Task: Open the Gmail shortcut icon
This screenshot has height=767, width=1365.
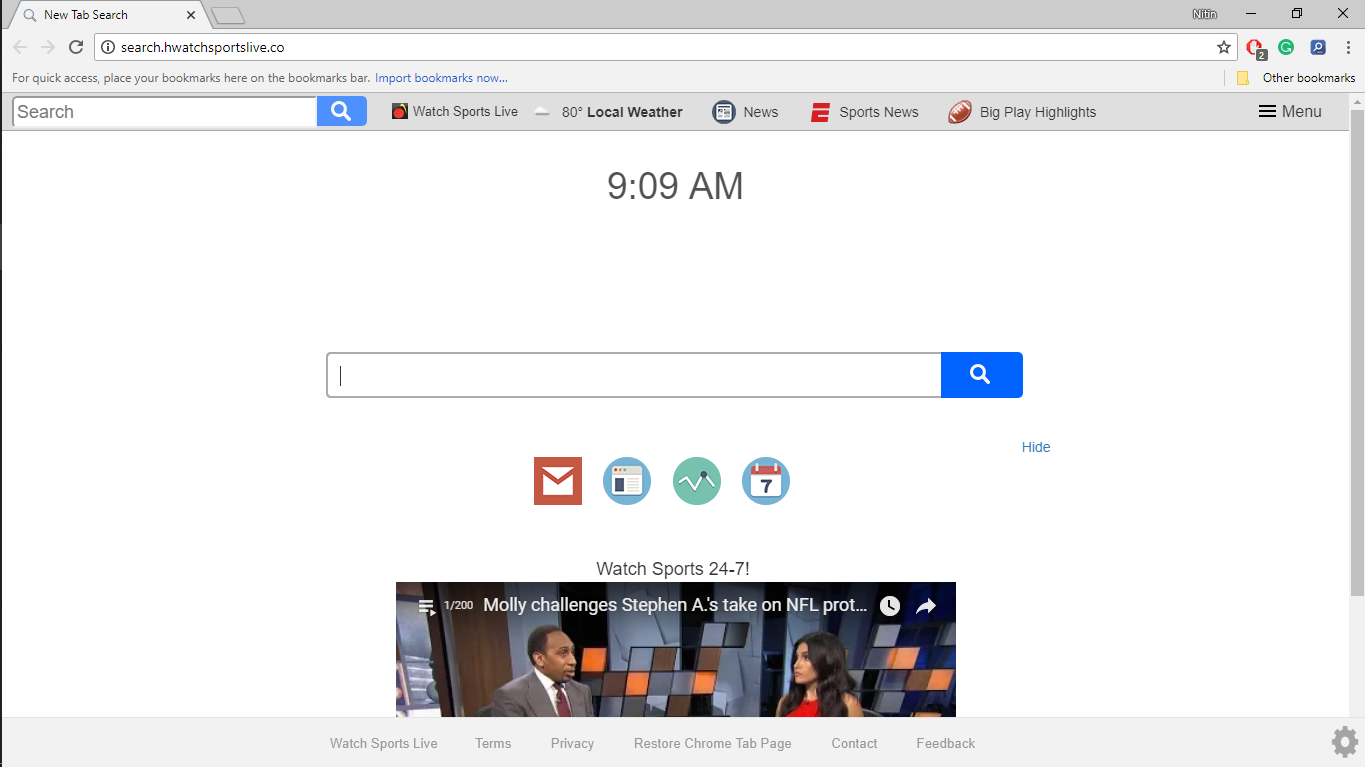Action: pyautogui.click(x=557, y=481)
